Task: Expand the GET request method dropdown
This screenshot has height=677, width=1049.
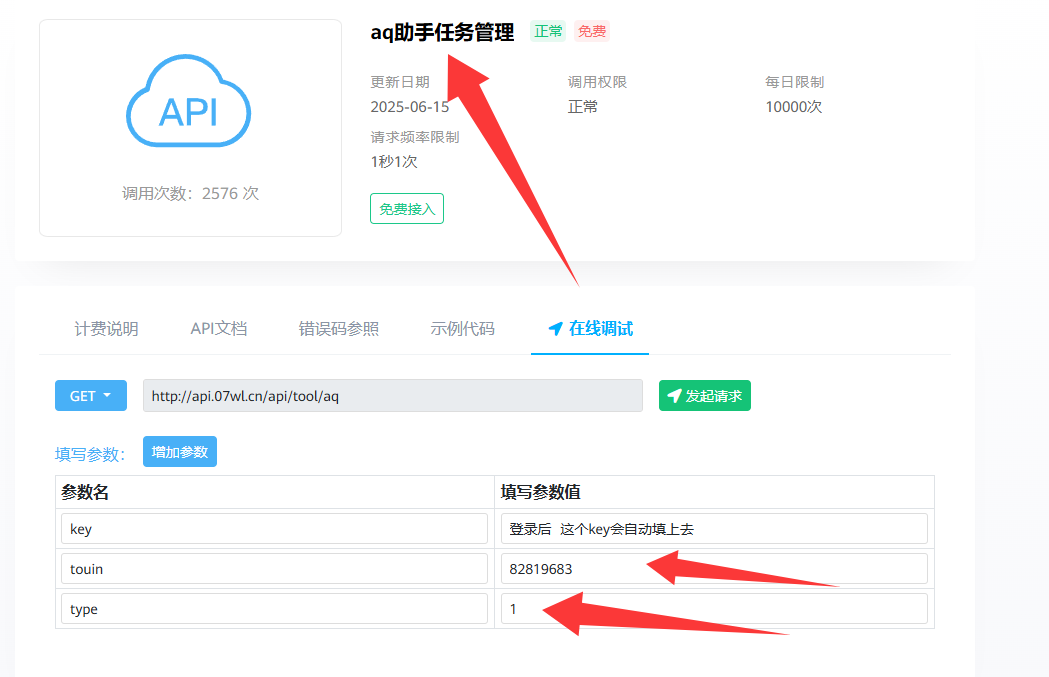Action: coord(91,396)
